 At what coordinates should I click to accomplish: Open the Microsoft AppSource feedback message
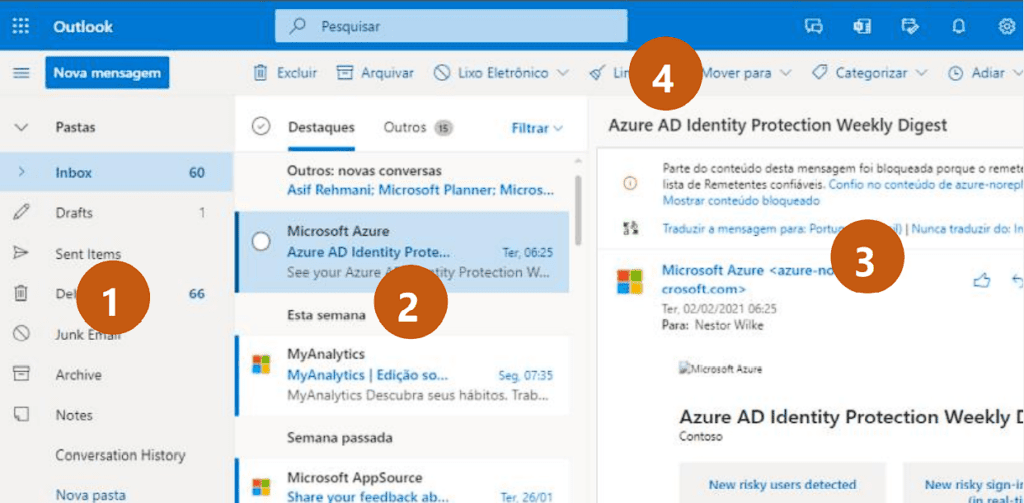pyautogui.click(x=402, y=481)
